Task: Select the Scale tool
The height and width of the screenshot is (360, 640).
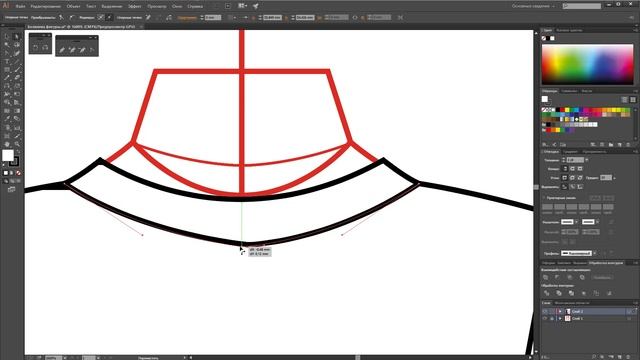Action: (17, 86)
